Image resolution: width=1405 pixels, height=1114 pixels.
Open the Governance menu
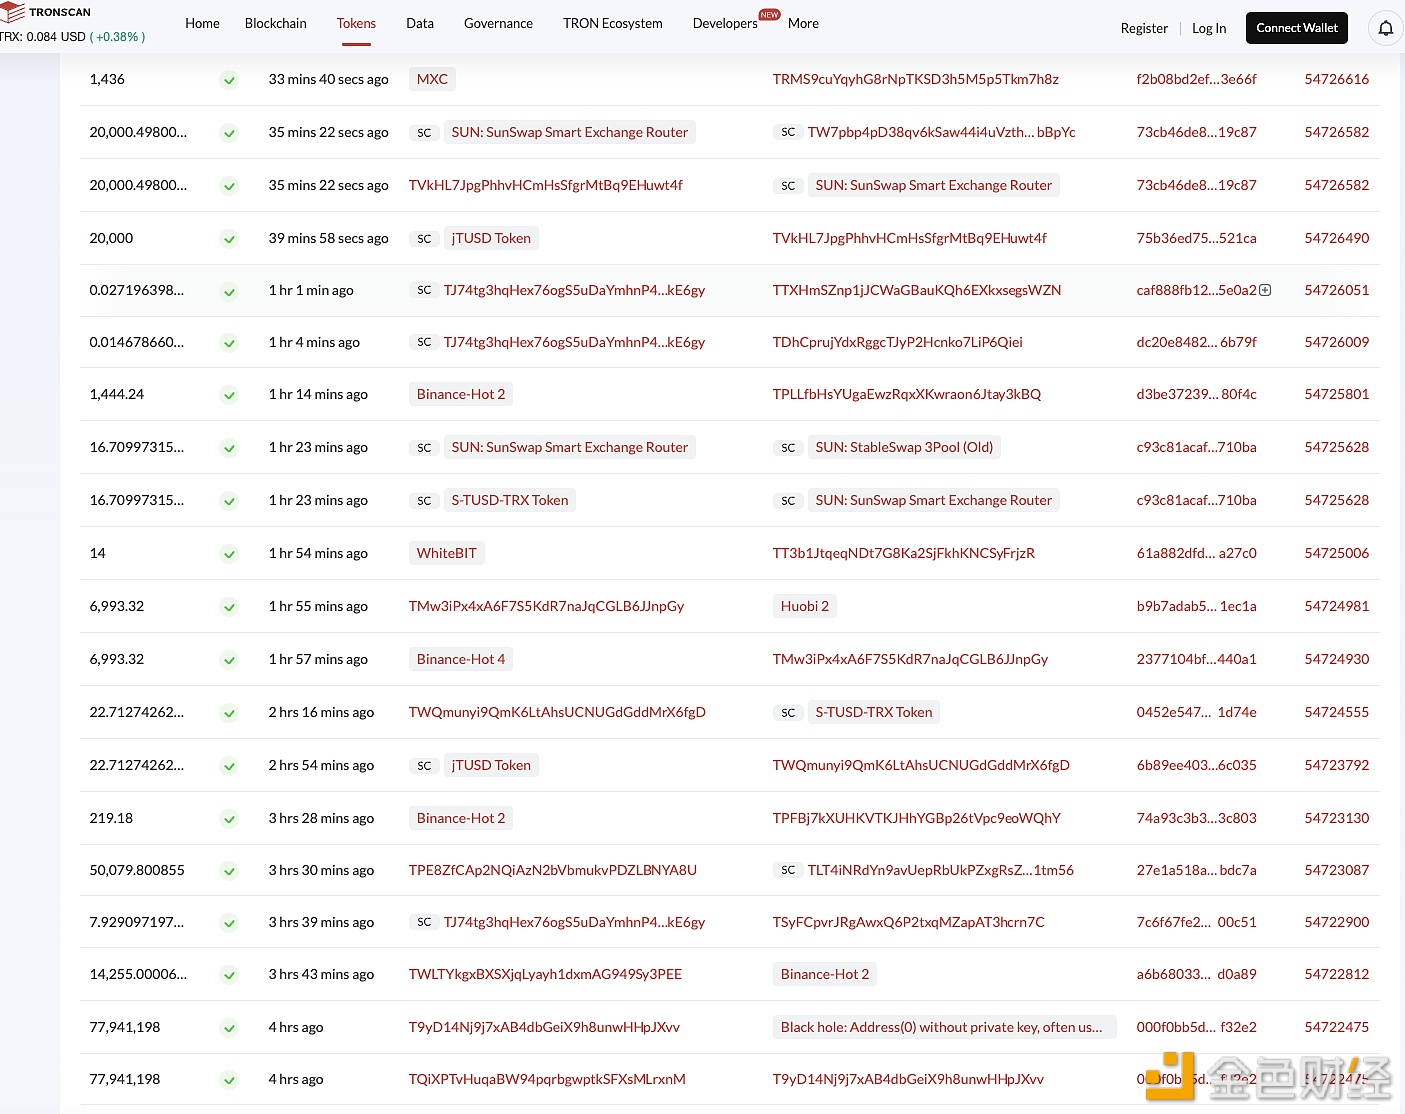click(498, 23)
